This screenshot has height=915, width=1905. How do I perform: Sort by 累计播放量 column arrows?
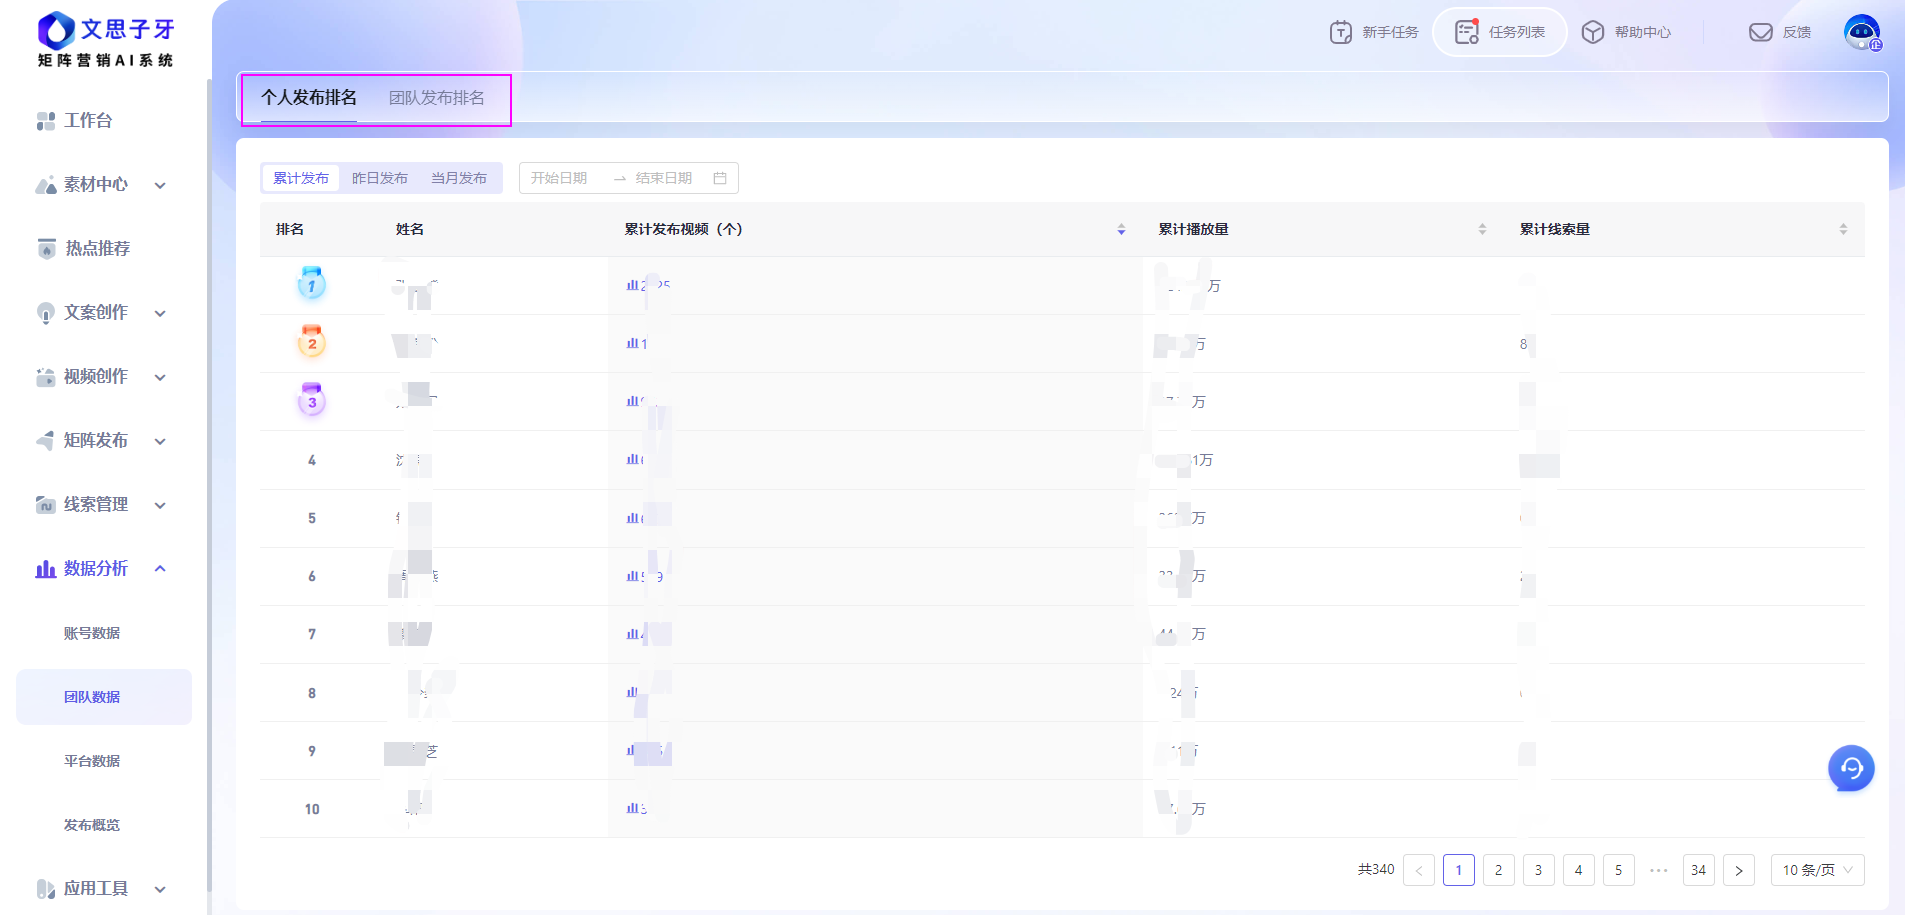1482,230
